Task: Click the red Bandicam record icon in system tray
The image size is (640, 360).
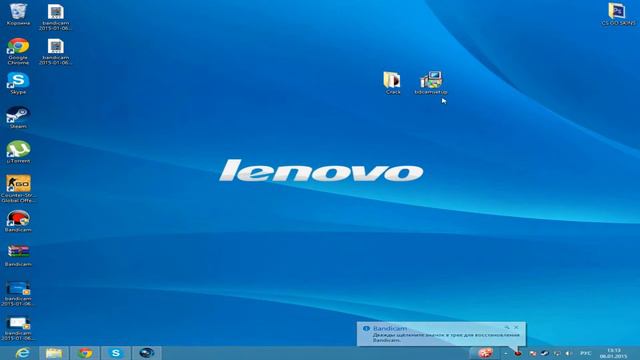Action: point(518,353)
